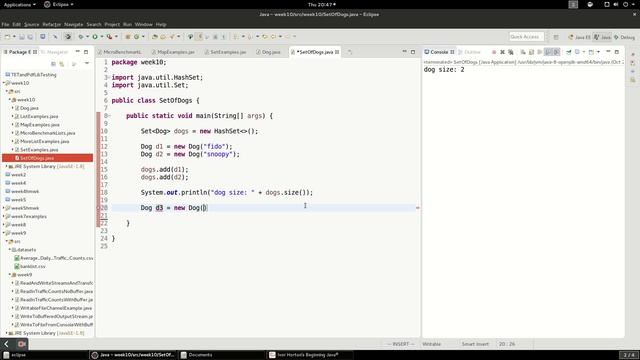
Task: Toggle Show Console on Standard Out
Action: tap(548, 52)
